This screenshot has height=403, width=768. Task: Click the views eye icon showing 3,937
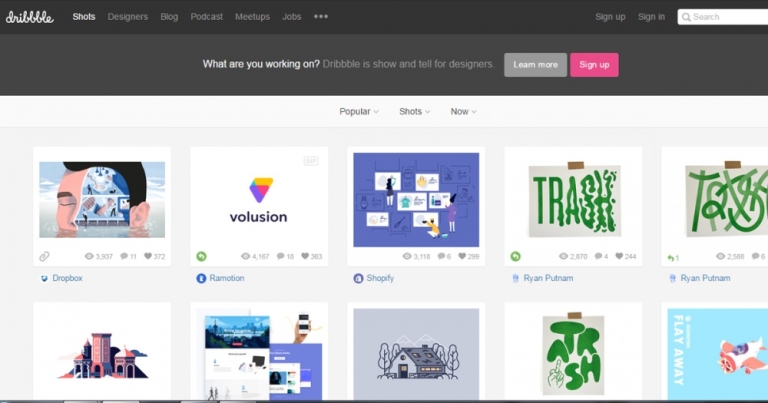click(x=89, y=256)
